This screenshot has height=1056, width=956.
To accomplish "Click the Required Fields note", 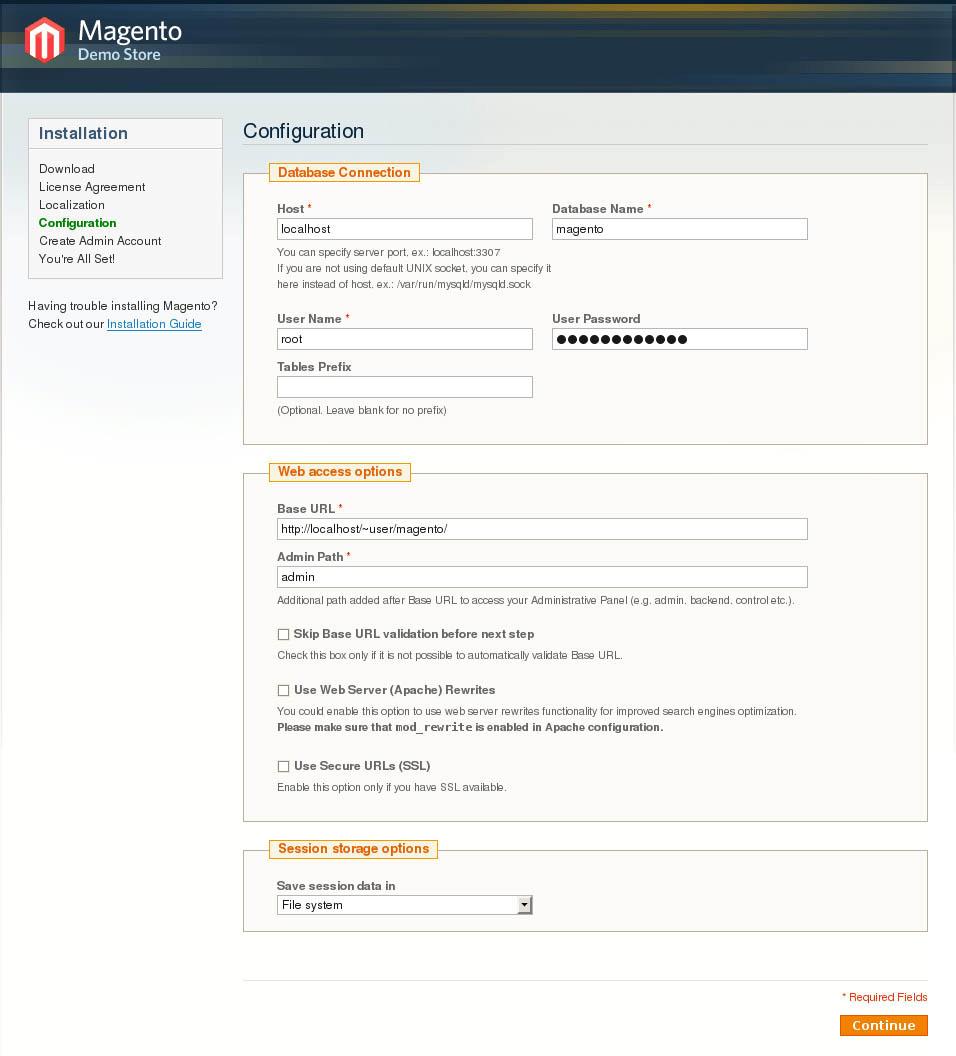I will tap(885, 997).
